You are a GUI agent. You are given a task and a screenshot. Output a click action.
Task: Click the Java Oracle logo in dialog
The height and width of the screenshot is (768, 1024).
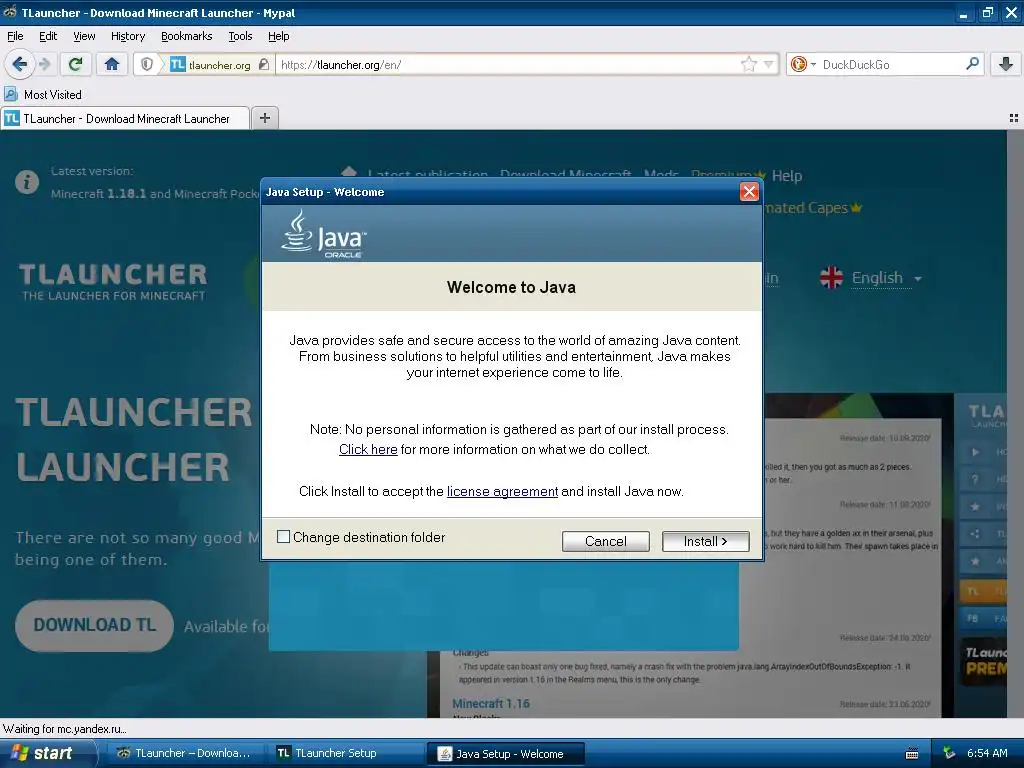point(324,234)
